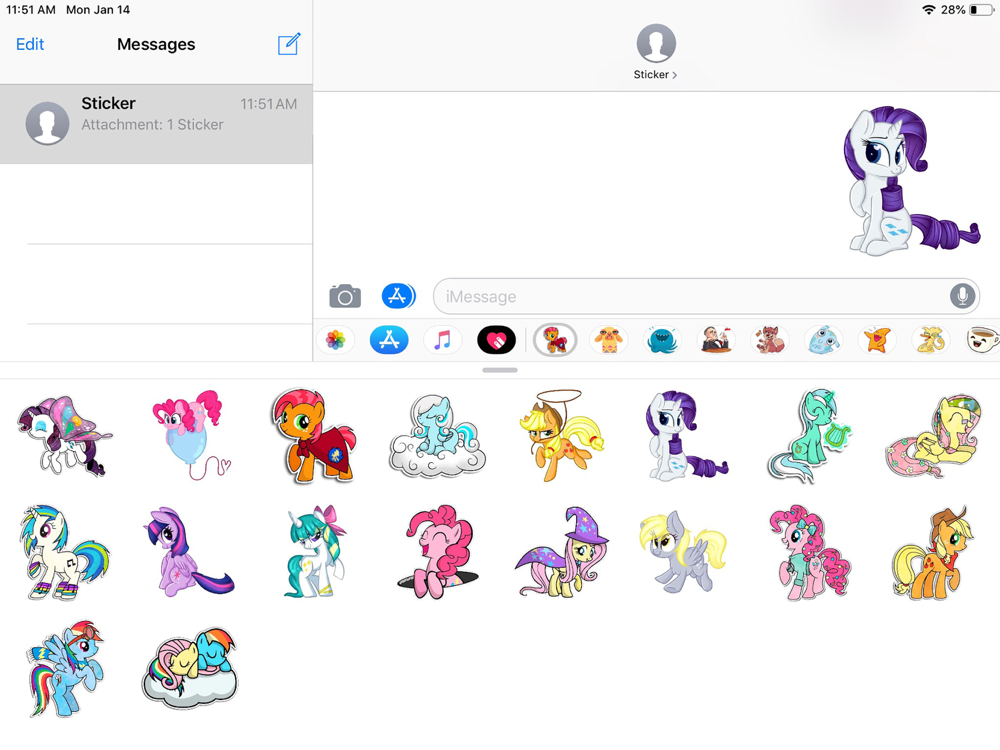This screenshot has width=1000, height=750.
Task: Tap the Sticker contact avatar in list
Action: (47, 123)
